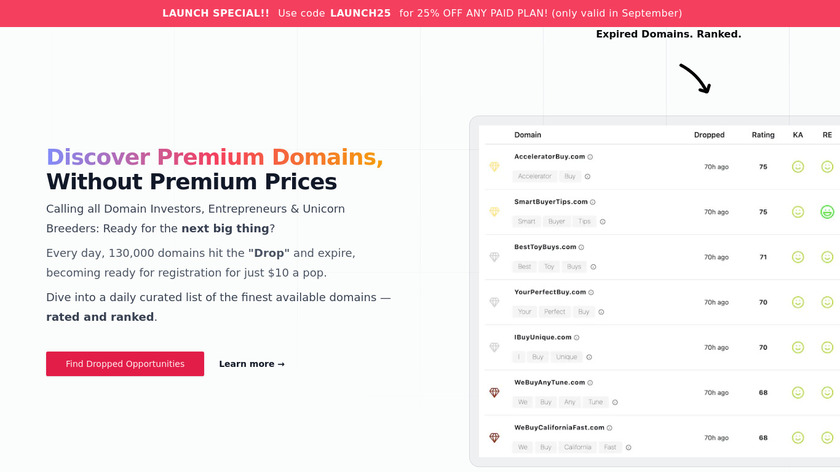840x472 pixels.
Task: Select the 'Unique' keyword tag under IBuyUnique.com
Action: 567,357
